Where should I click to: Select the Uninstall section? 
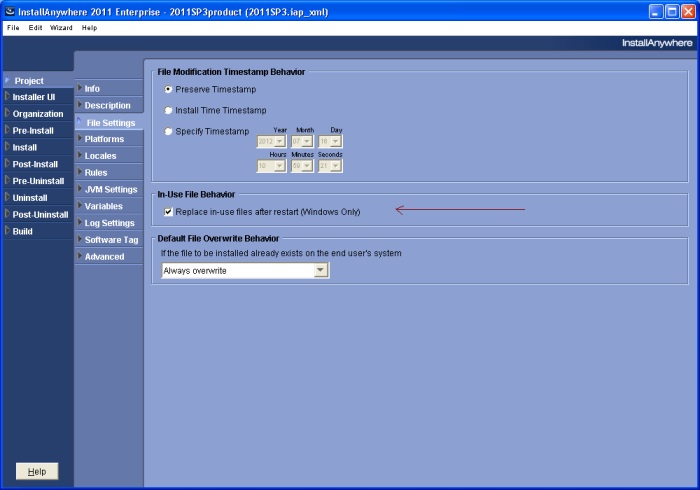tap(38, 198)
